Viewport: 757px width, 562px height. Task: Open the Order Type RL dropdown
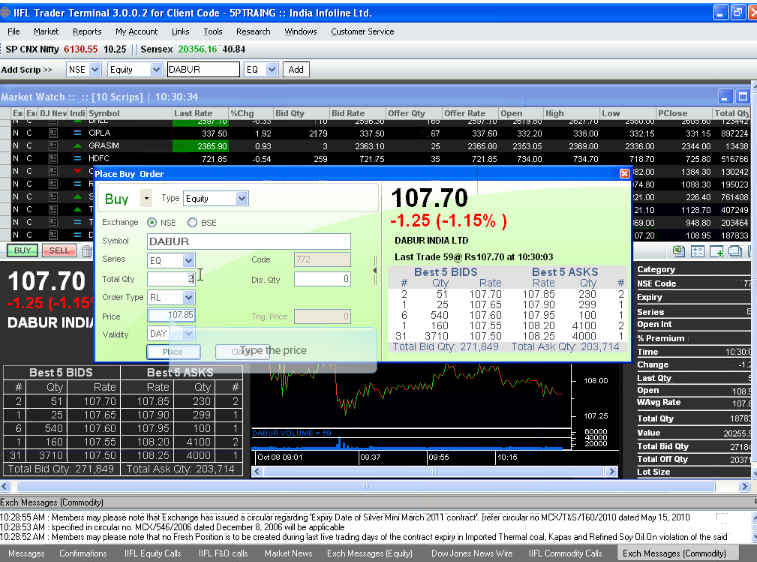pos(188,297)
